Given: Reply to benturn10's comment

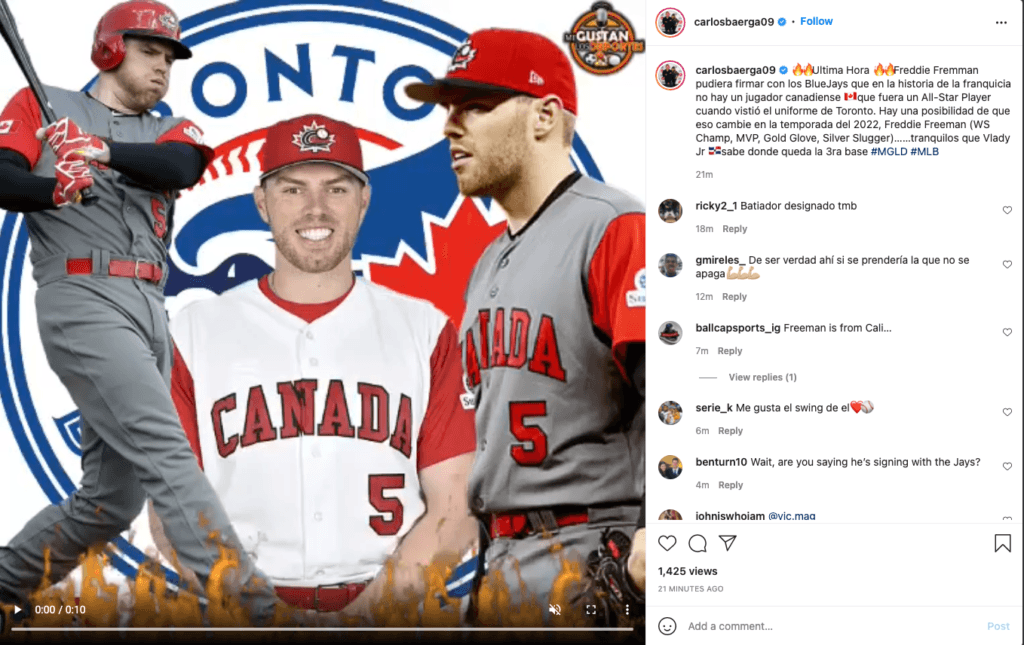Looking at the screenshot, I should pos(730,485).
